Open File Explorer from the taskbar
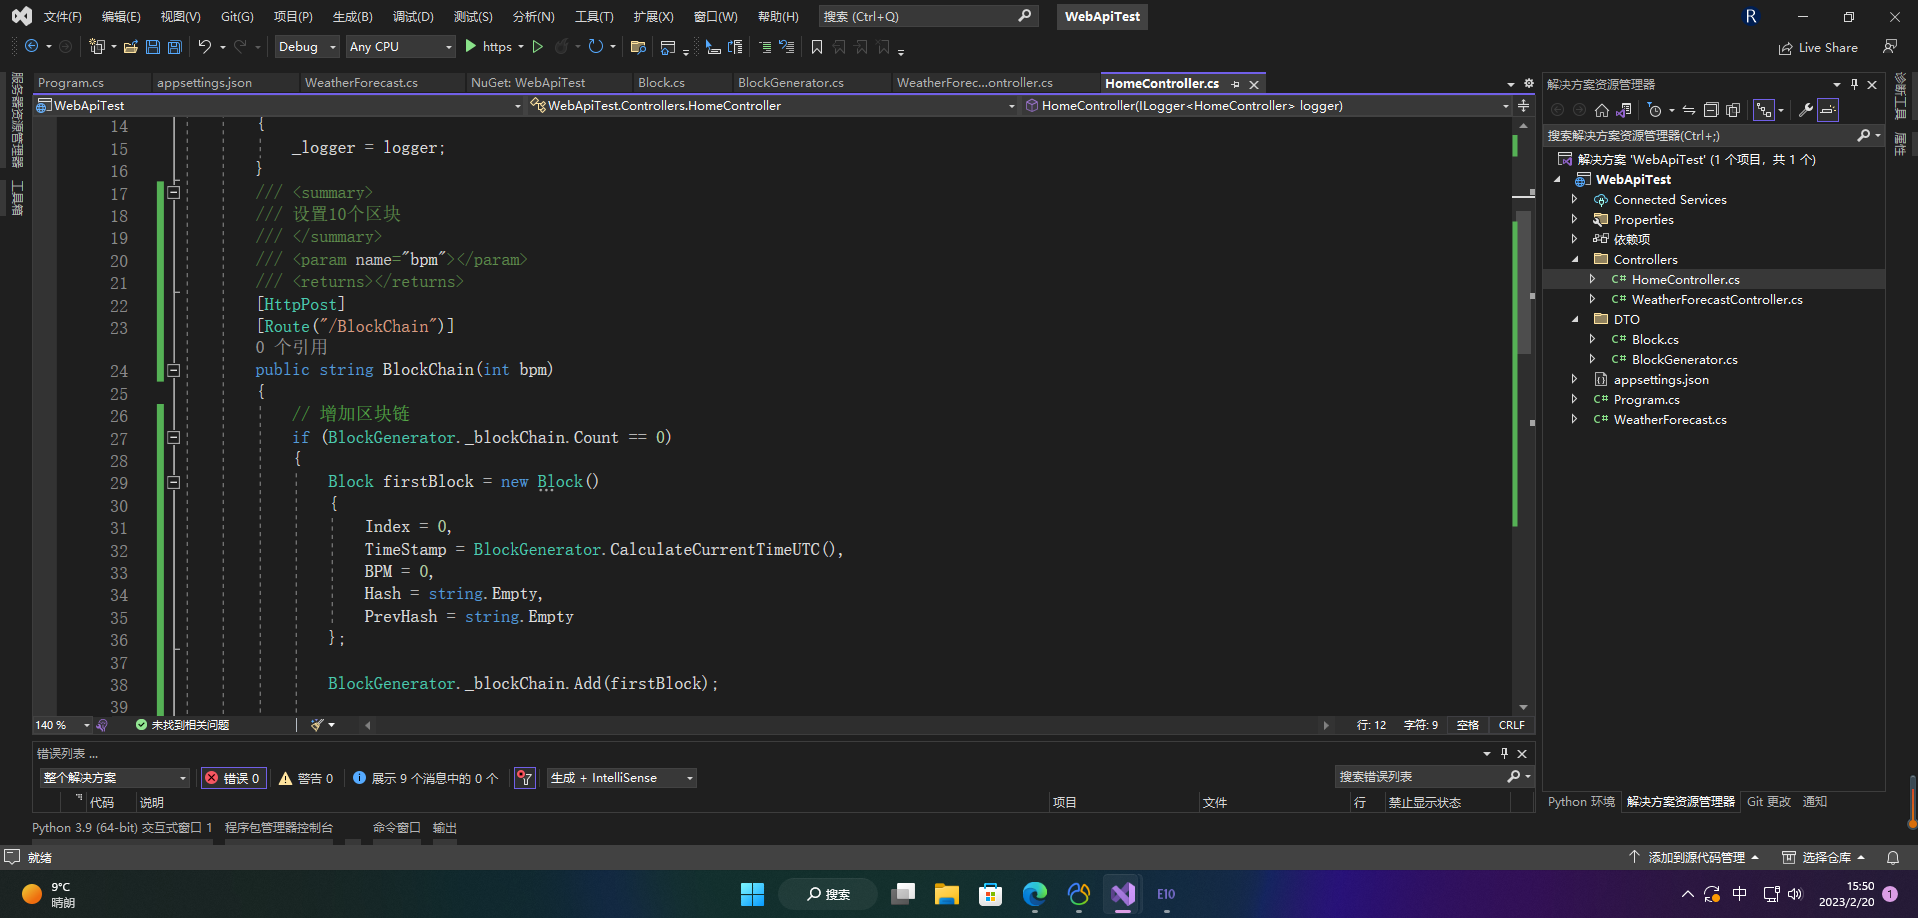Viewport: 1918px width, 918px height. 947,894
